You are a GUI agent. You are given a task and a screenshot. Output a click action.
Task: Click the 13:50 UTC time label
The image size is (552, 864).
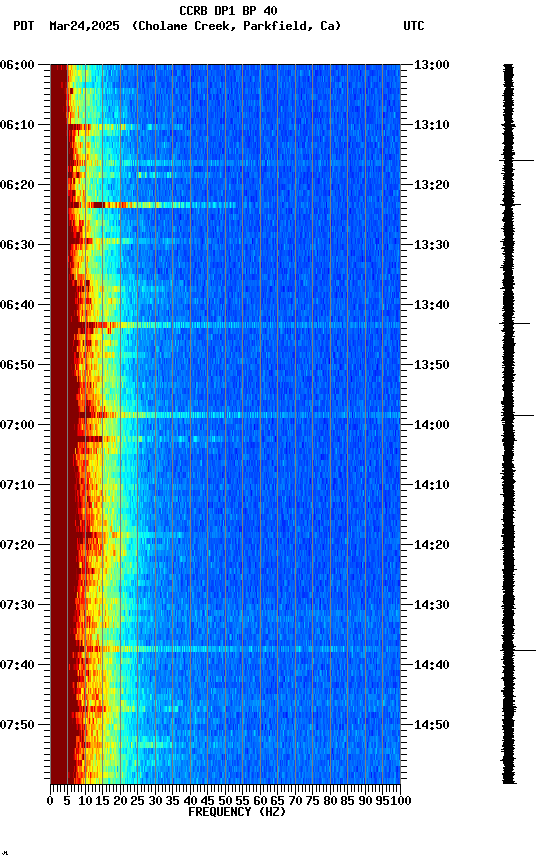[432, 365]
